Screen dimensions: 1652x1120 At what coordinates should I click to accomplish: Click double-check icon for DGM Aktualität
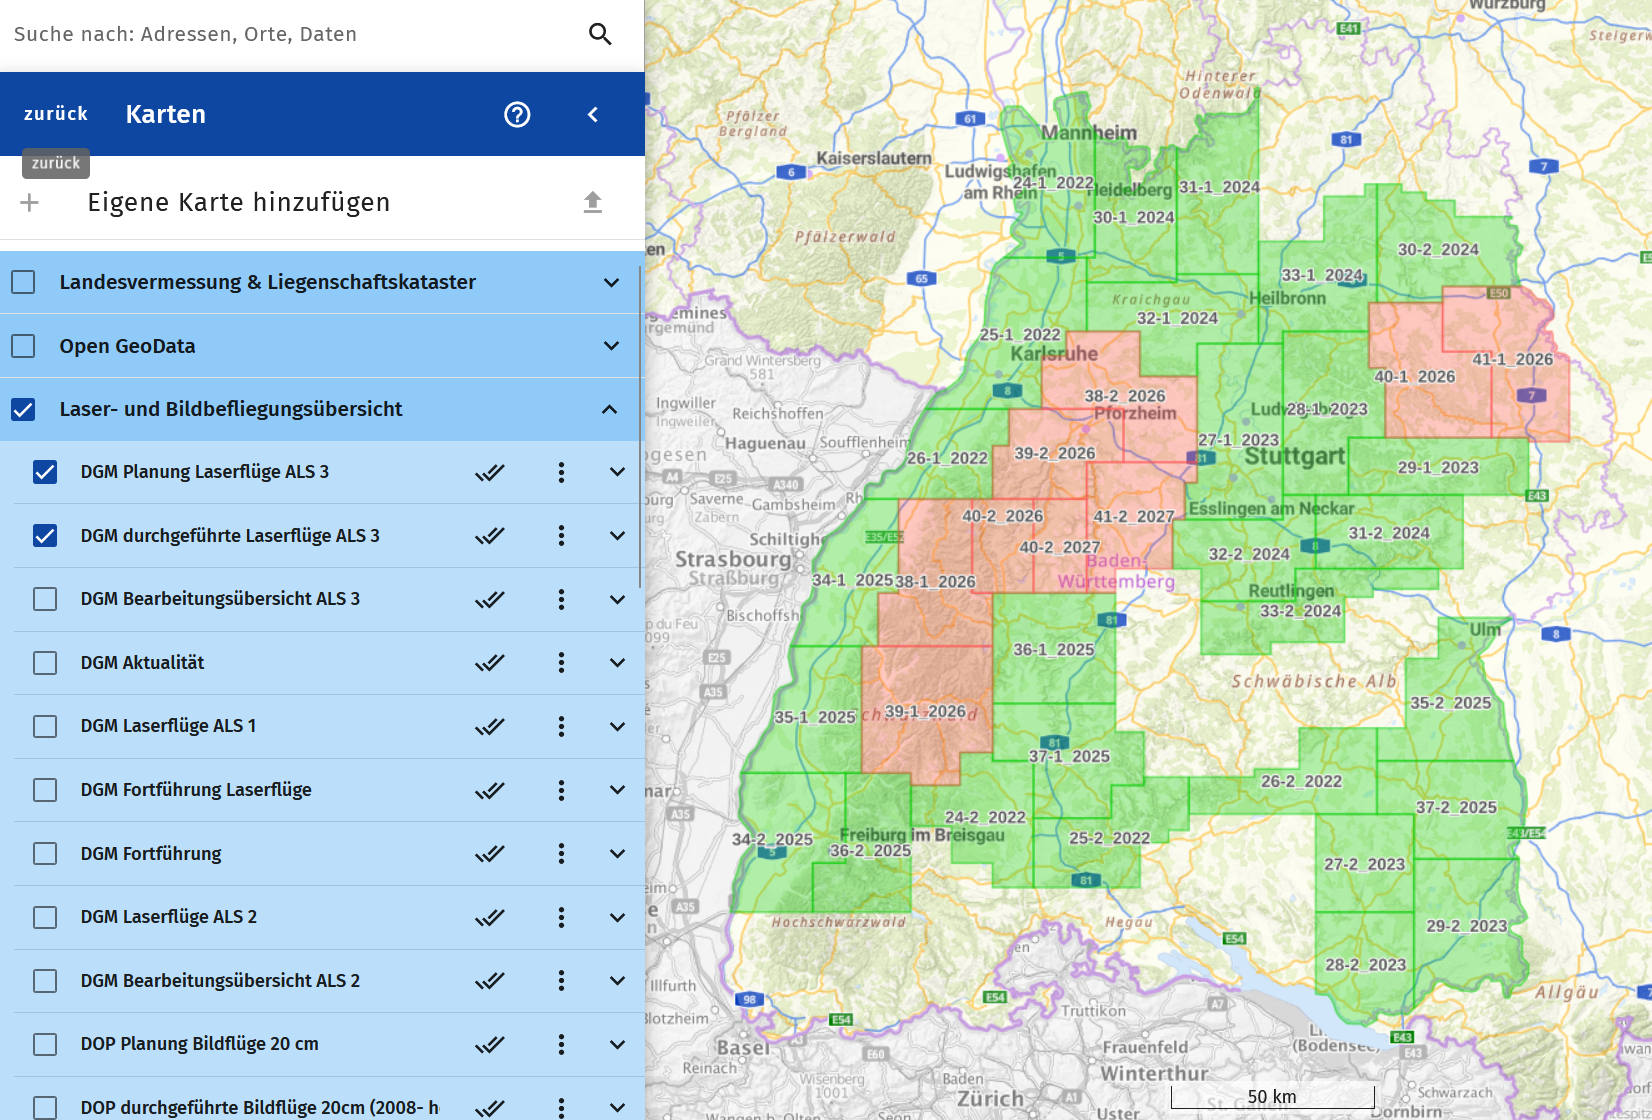coord(490,663)
